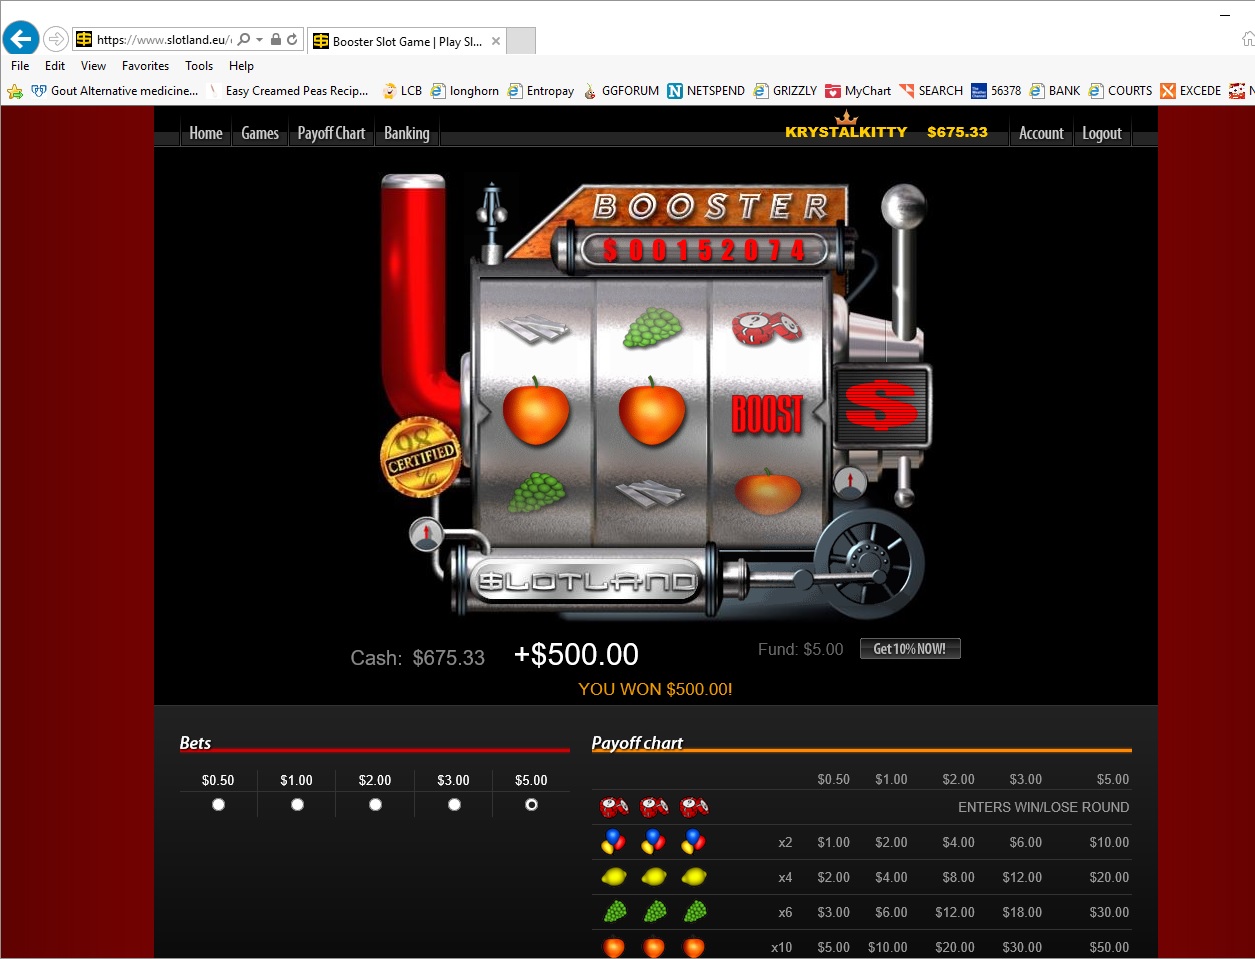
Task: Click the Slotland logo plate on machine
Action: point(587,581)
